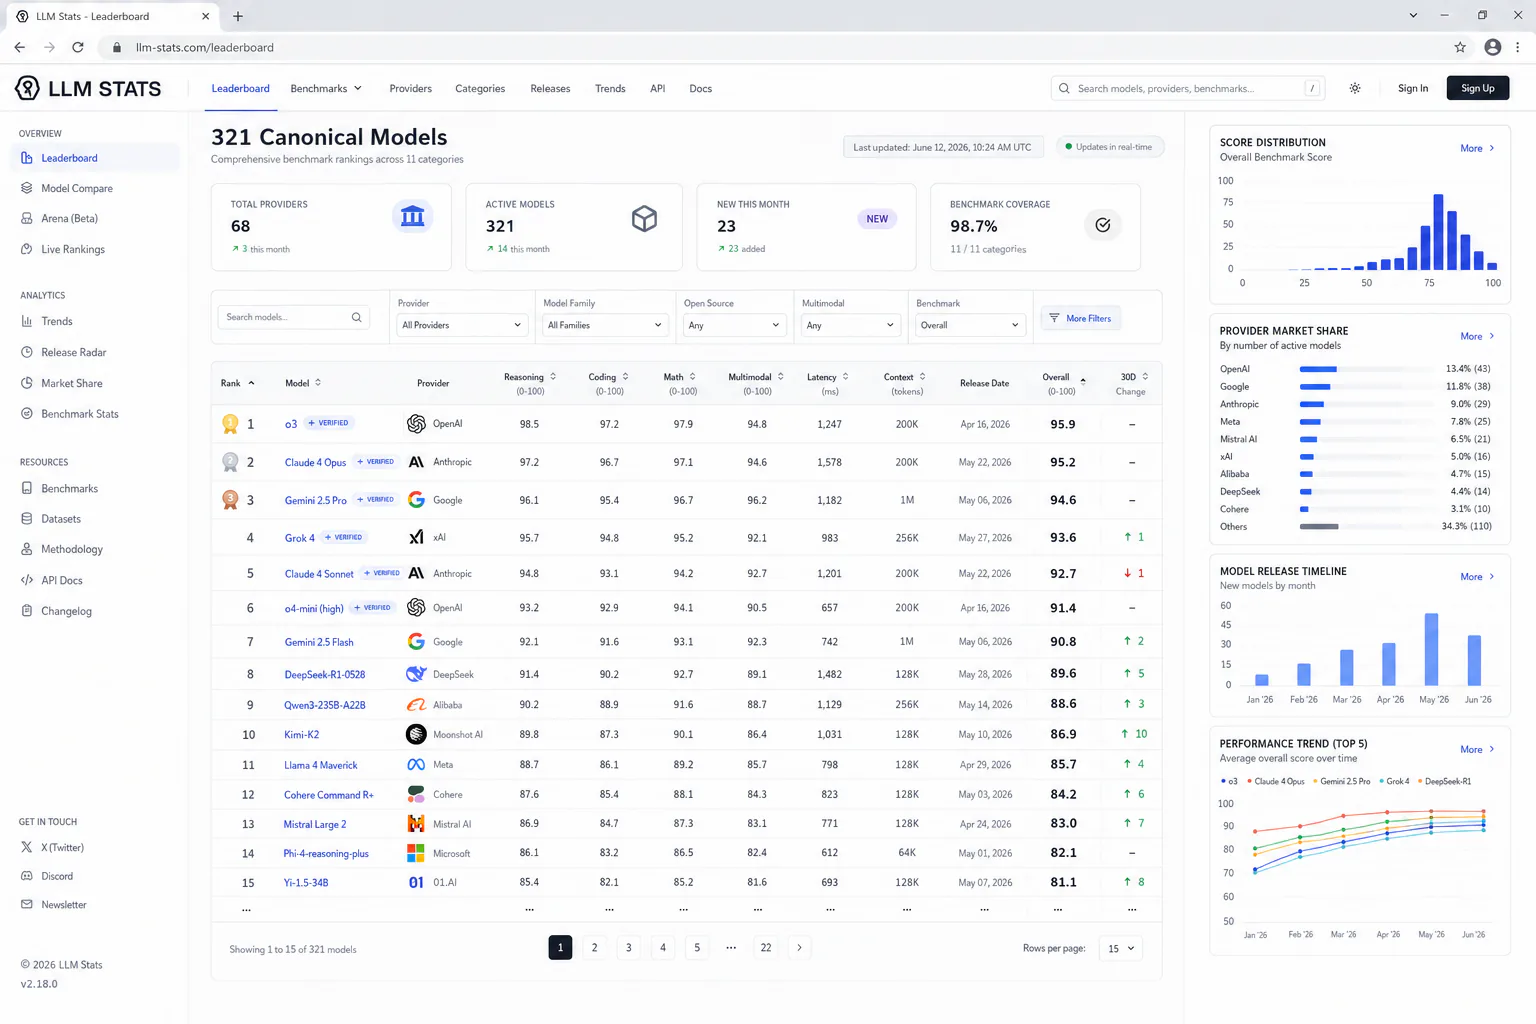This screenshot has width=1536, height=1024.
Task: Open the Benchmark filter dropdown
Action: tap(970, 325)
